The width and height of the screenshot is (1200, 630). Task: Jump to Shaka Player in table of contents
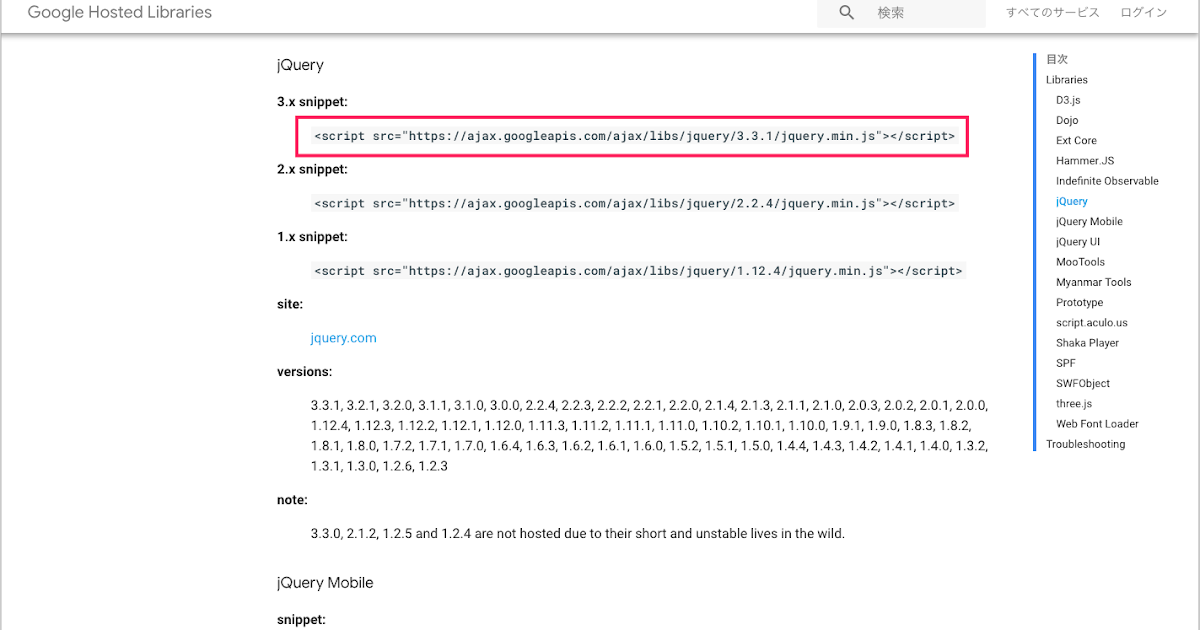[x=1087, y=343]
